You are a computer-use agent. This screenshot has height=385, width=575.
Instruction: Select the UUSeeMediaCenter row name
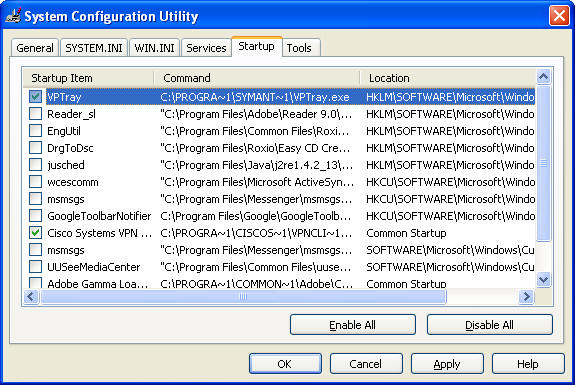tap(94, 267)
